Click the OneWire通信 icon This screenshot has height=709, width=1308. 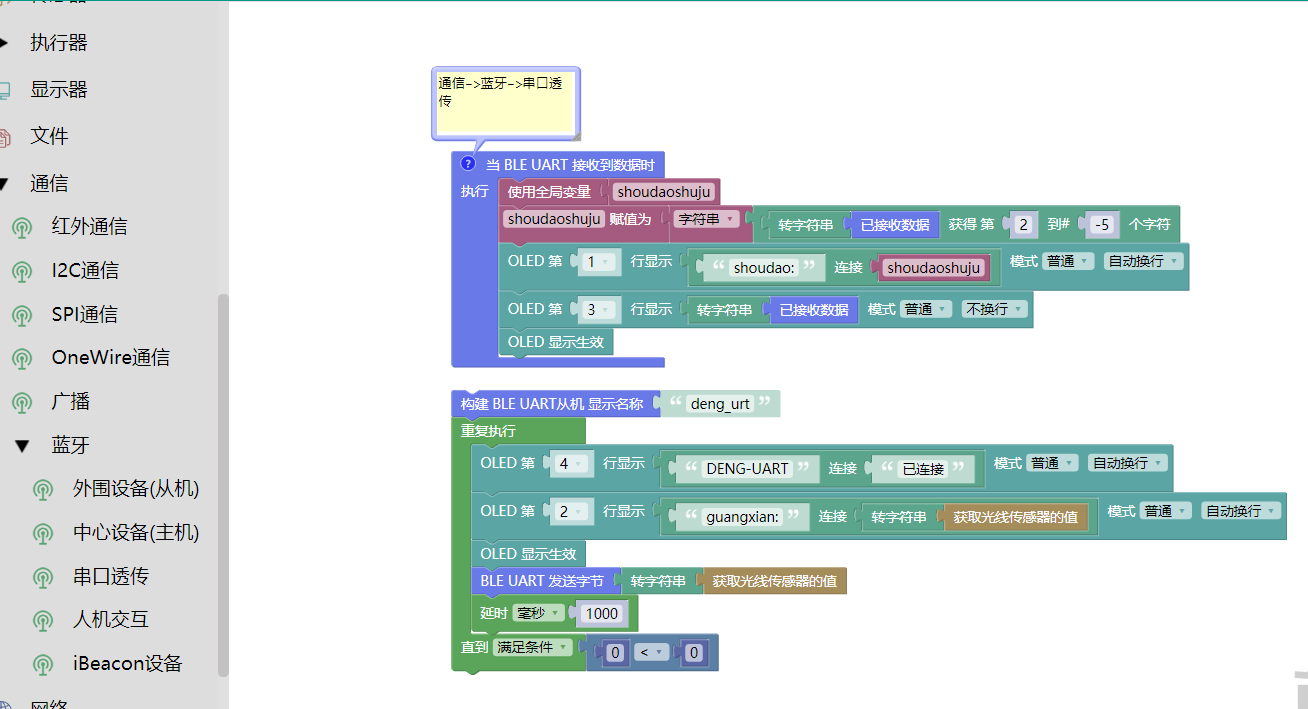pos(22,356)
